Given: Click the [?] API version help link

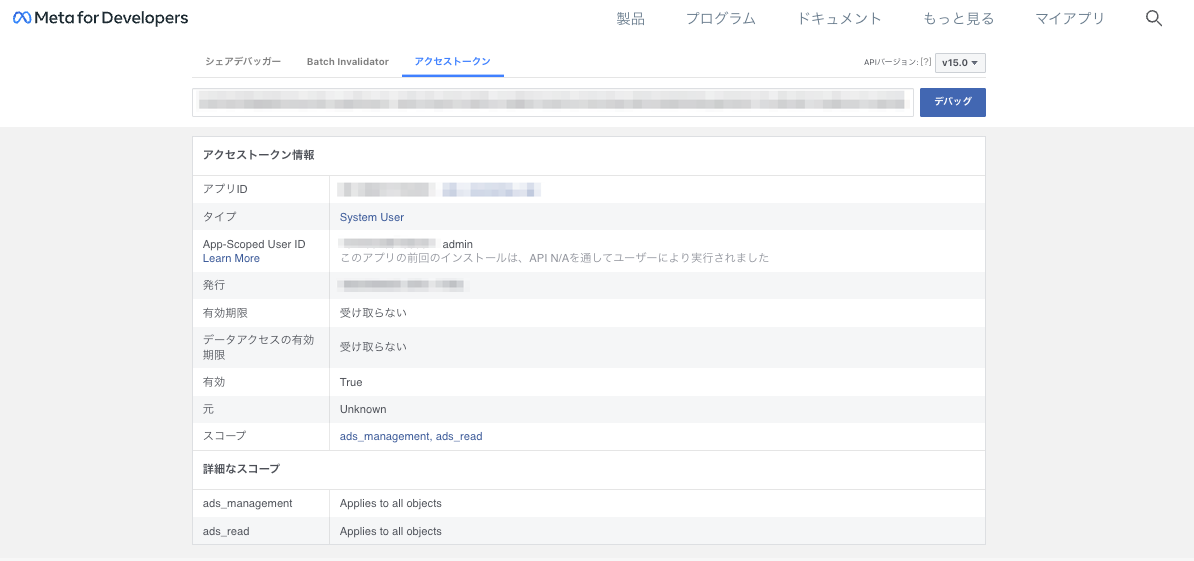Looking at the screenshot, I should pyautogui.click(x=926, y=63).
